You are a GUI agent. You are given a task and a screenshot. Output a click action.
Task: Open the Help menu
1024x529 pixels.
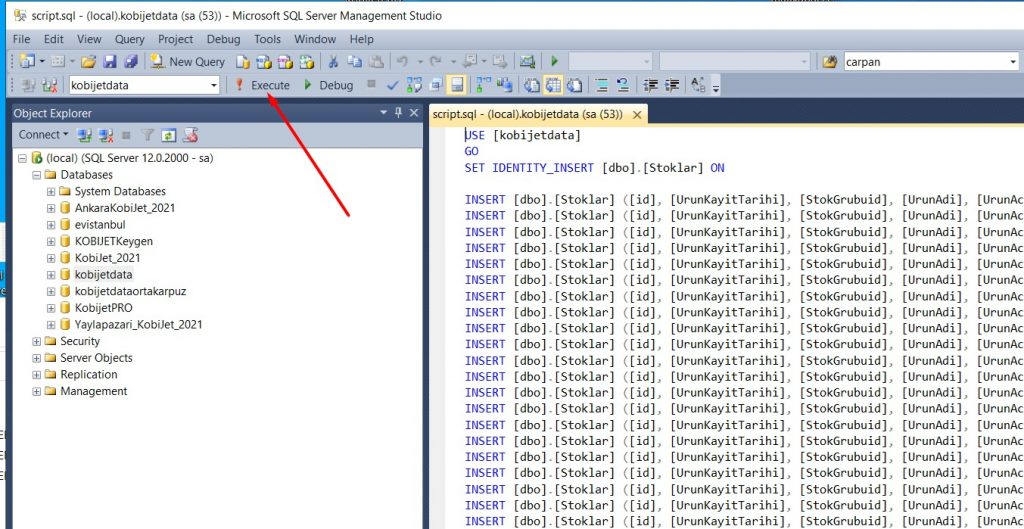click(361, 39)
